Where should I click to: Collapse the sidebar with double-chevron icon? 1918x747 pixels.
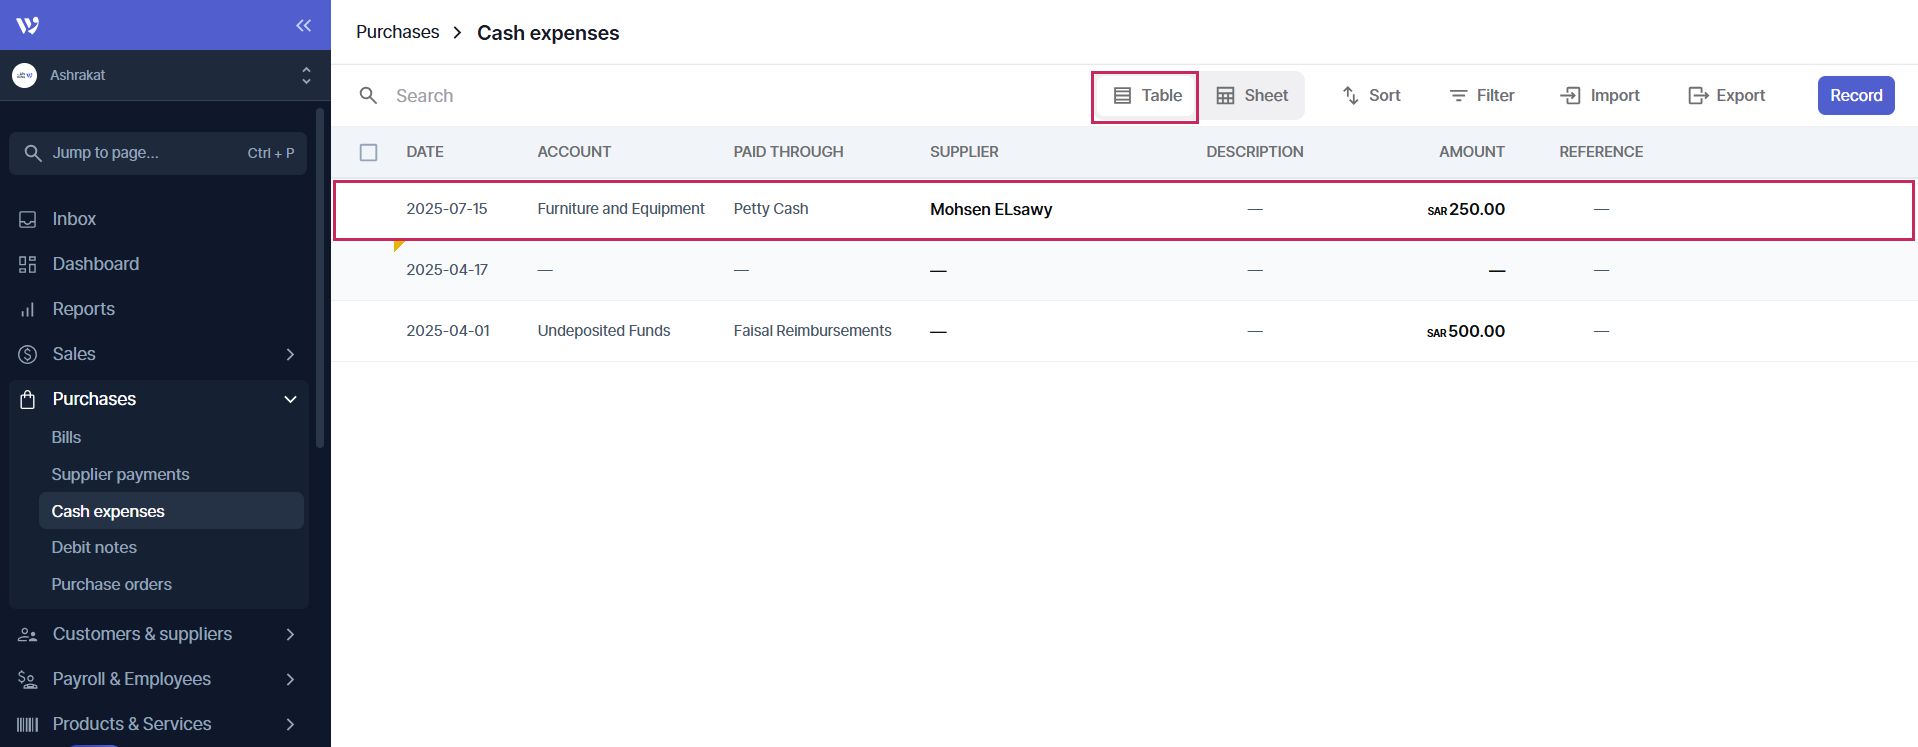303,25
